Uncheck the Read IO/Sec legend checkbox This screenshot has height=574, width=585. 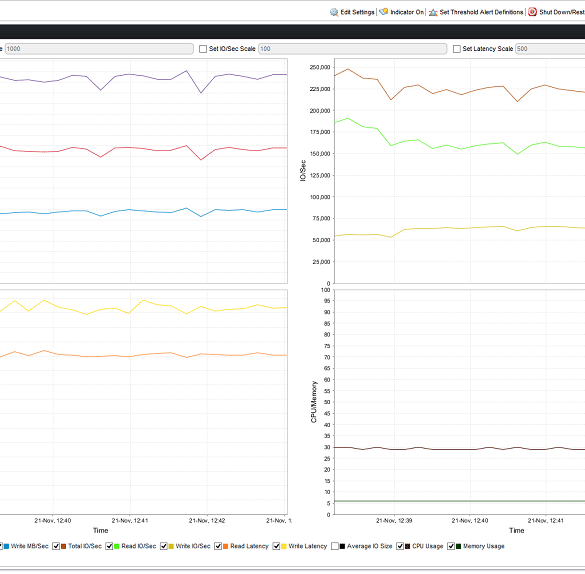coord(109,547)
